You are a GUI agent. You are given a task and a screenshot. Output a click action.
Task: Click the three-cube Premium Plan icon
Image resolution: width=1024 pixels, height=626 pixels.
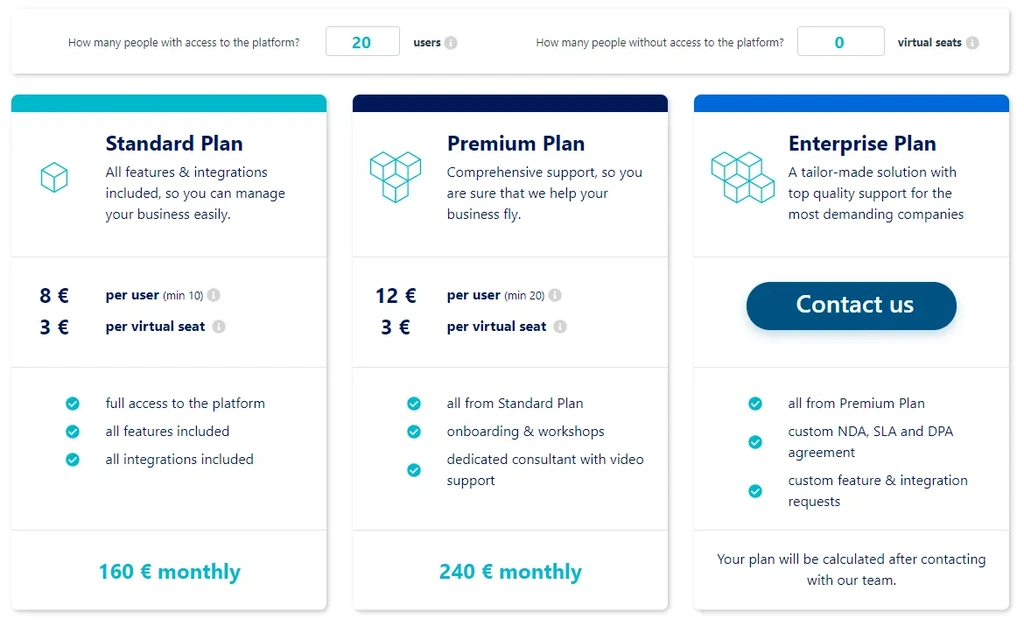point(396,177)
